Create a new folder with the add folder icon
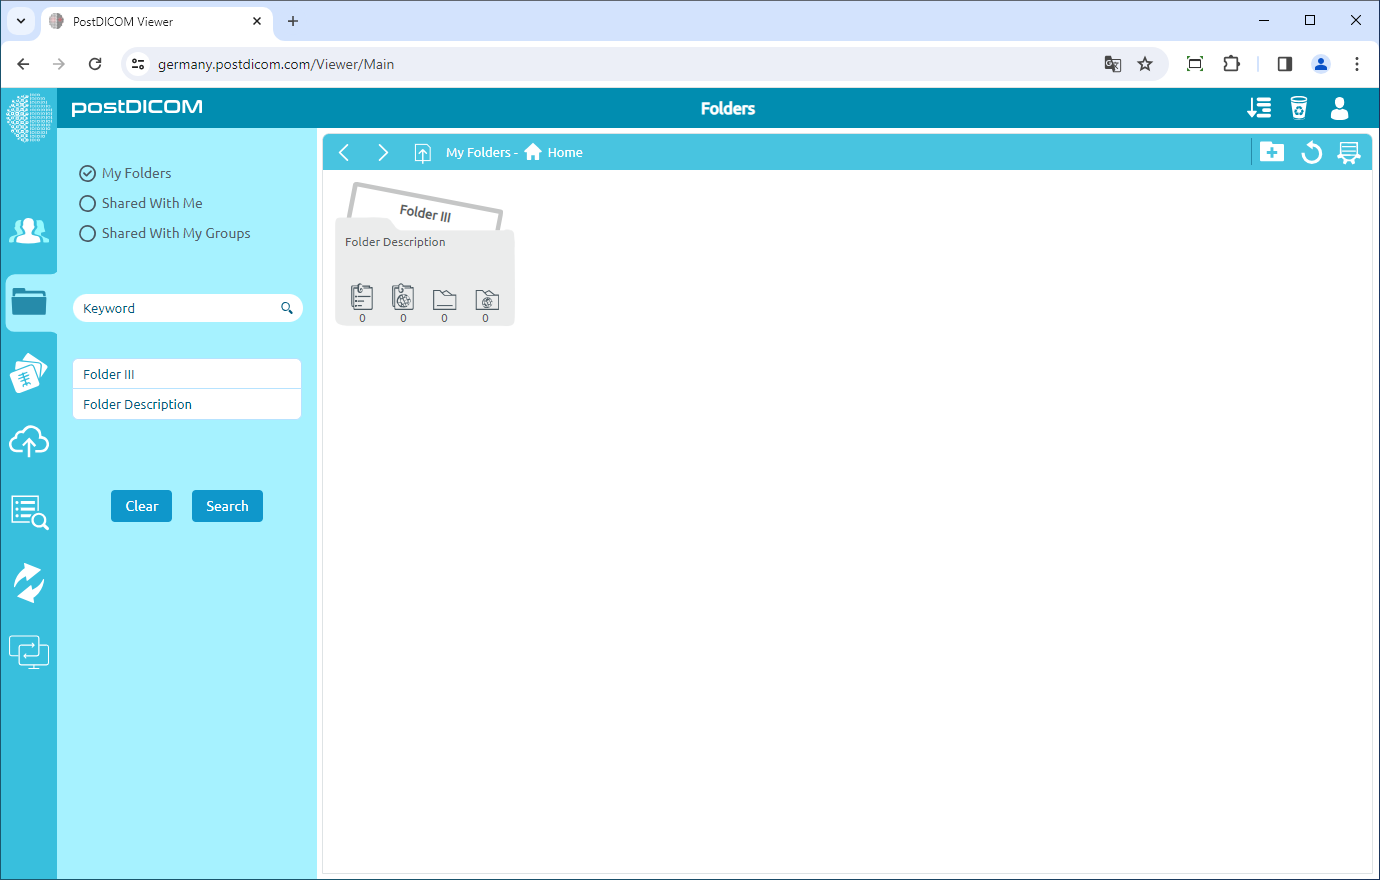The height and width of the screenshot is (880, 1380). (x=1272, y=151)
